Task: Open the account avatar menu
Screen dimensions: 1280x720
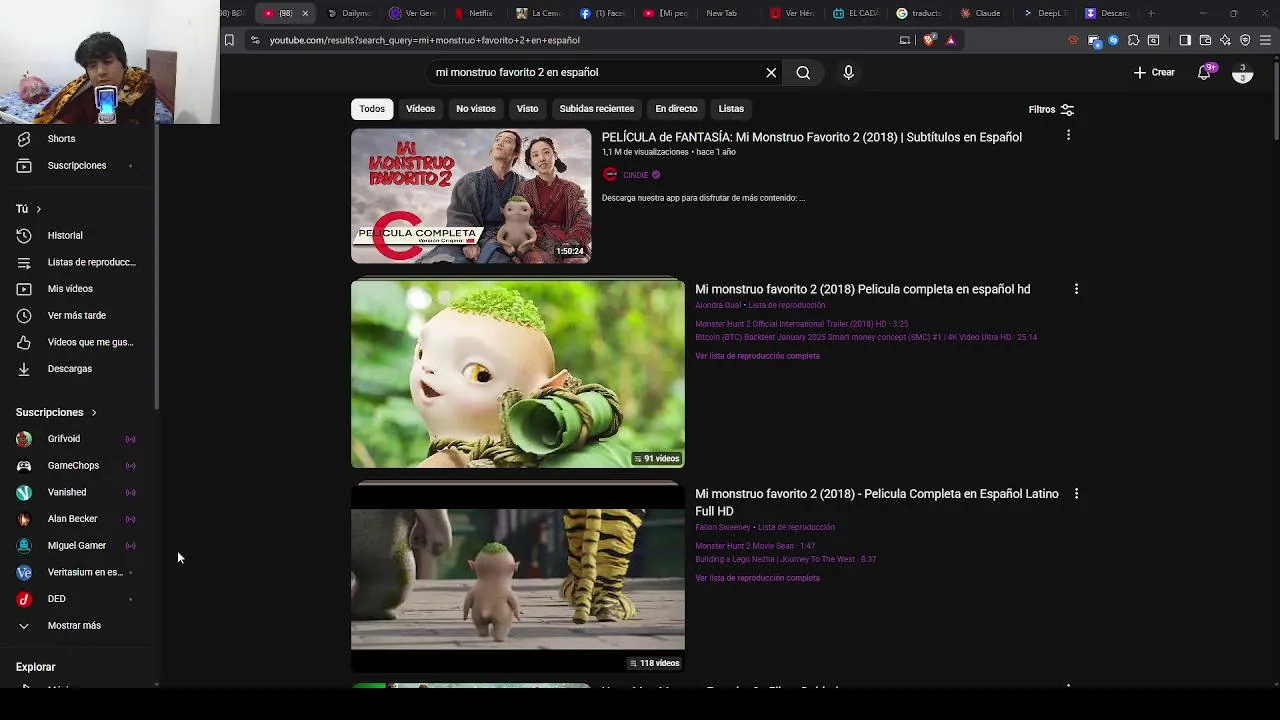Action: point(1242,73)
